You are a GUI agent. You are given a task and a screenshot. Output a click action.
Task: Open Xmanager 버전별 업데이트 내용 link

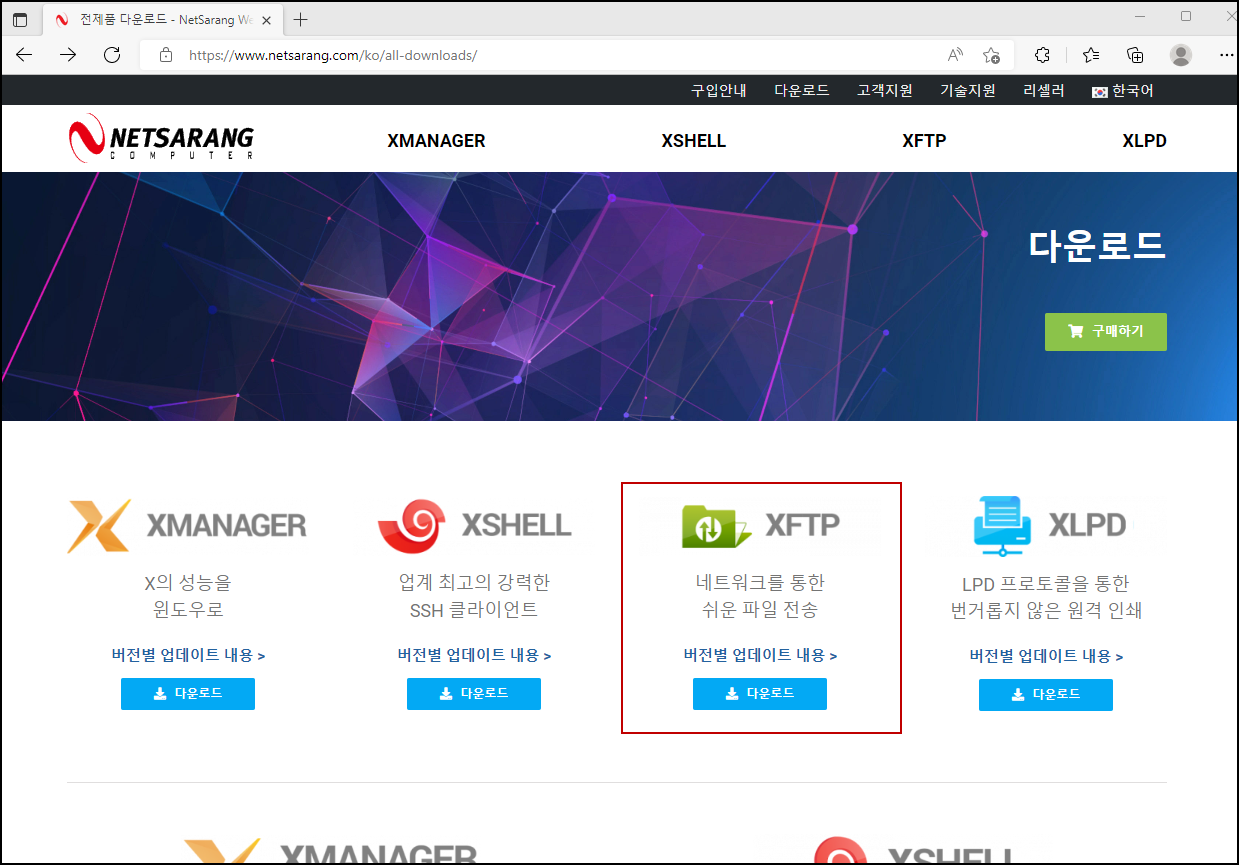188,656
